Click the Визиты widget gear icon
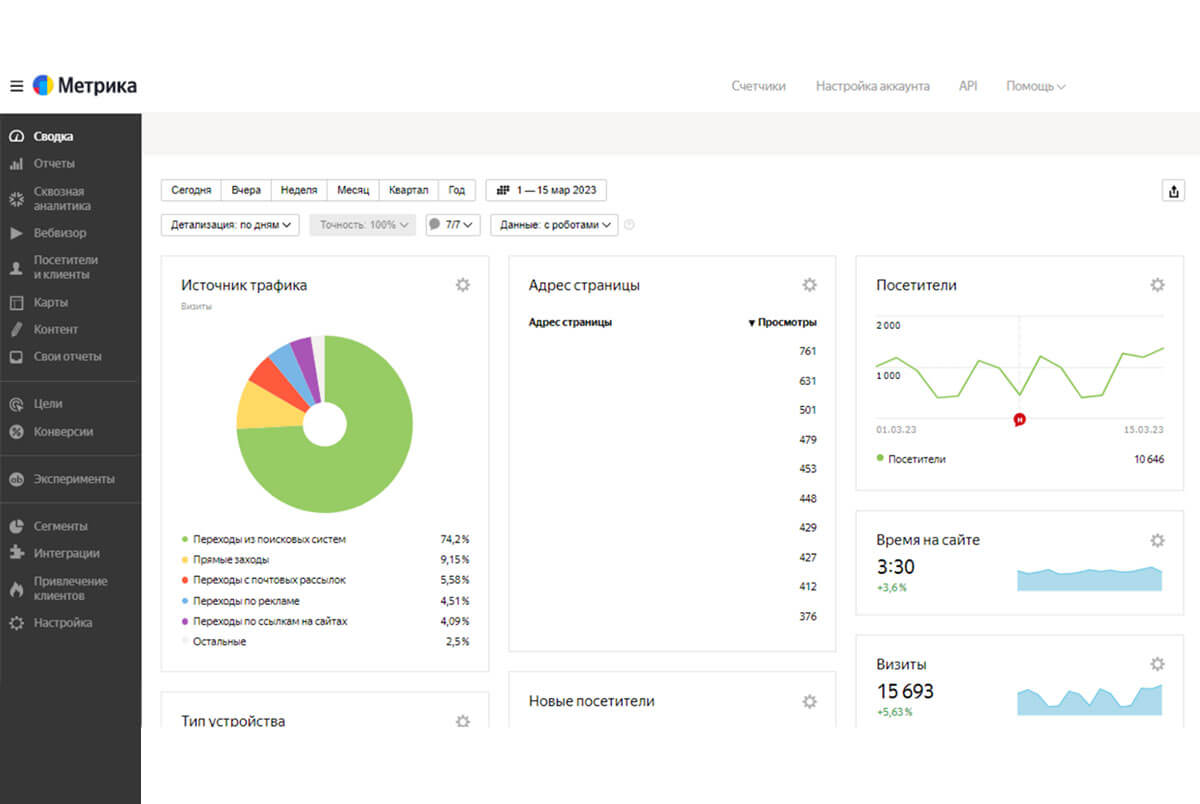The height and width of the screenshot is (804, 1200). 1157,664
